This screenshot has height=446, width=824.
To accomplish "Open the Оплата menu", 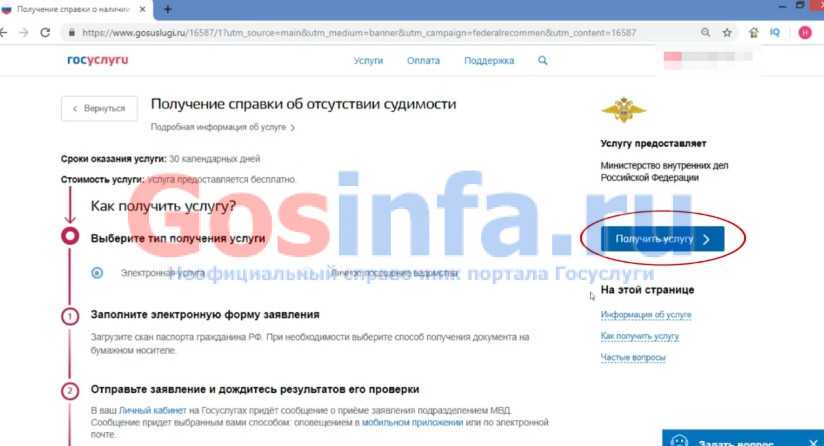I will click(x=423, y=61).
